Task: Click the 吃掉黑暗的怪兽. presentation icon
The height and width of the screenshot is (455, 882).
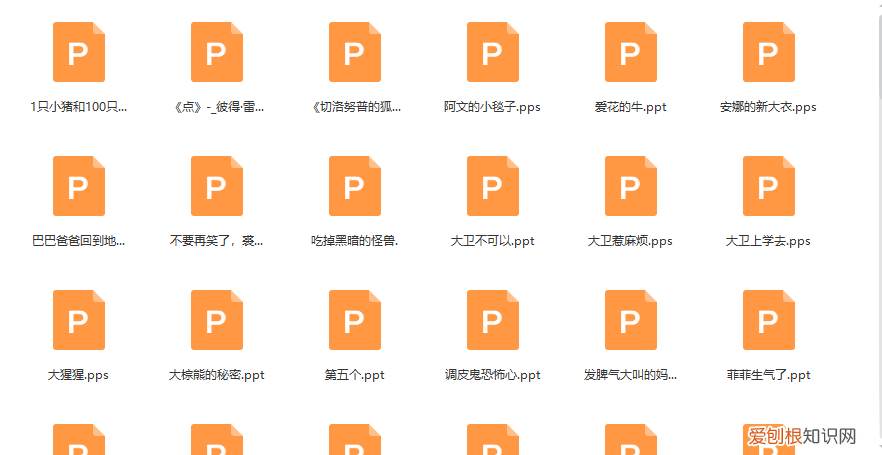Action: (x=355, y=186)
